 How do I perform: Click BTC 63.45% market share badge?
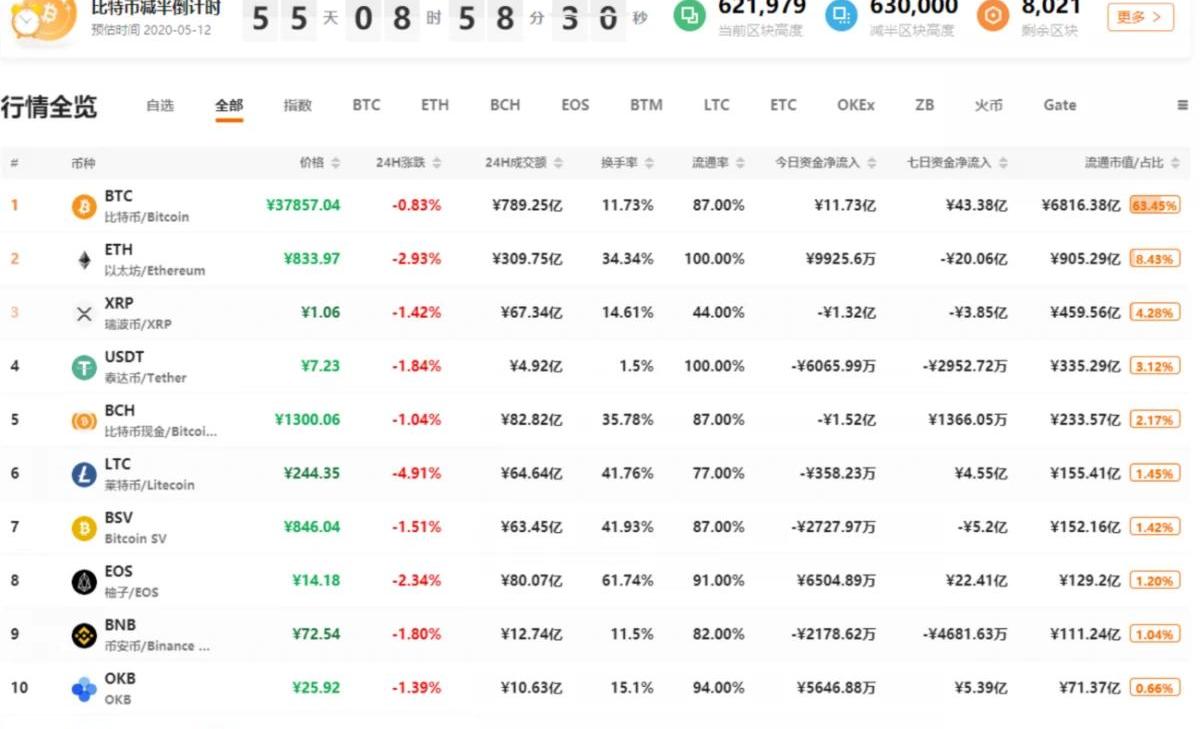[x=1154, y=205]
